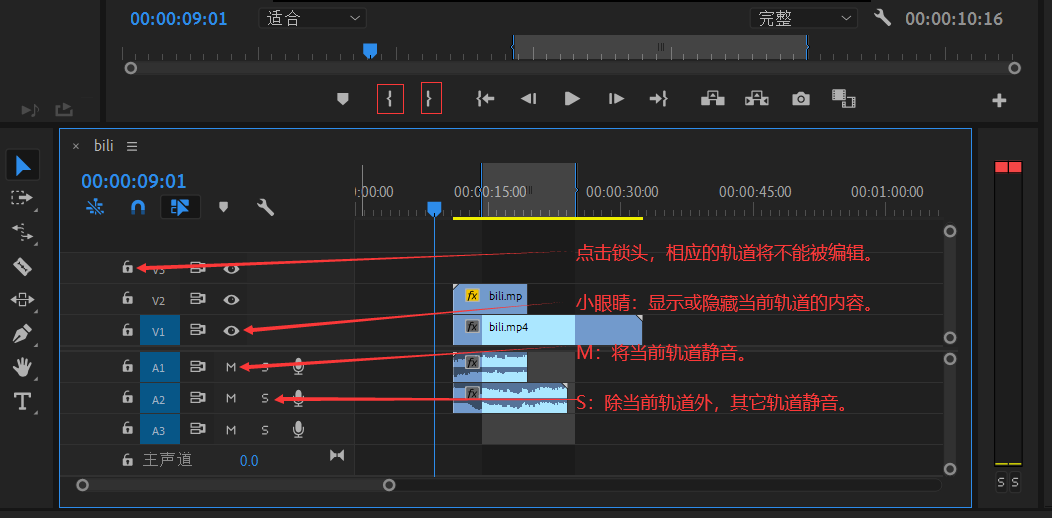
Task: Select the audio clip on A2
Action: tap(511, 398)
